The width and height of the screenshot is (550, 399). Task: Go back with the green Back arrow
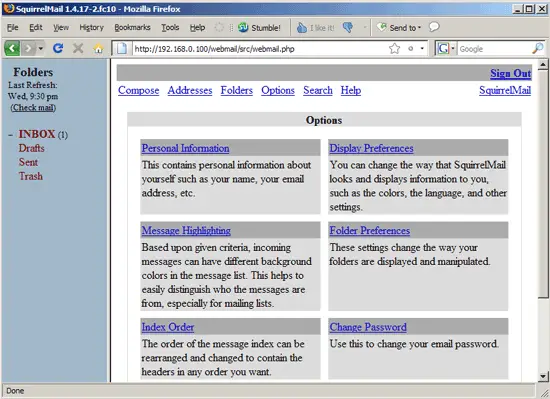(x=12, y=48)
